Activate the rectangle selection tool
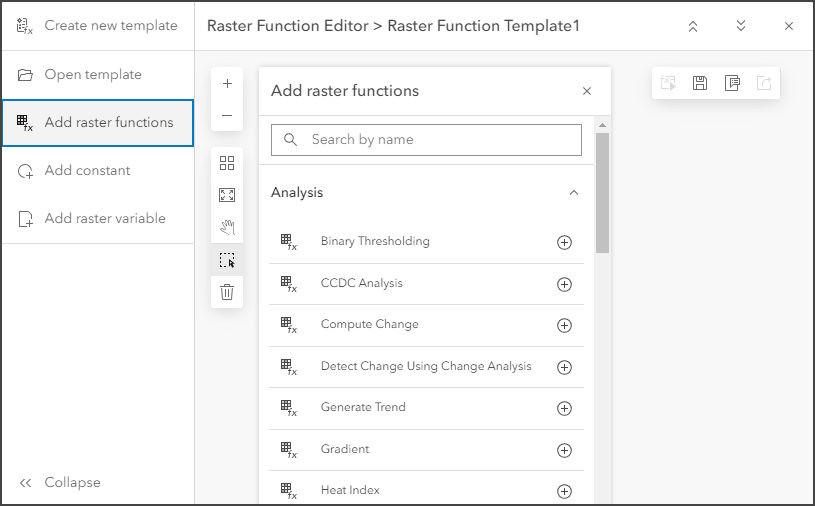The image size is (815, 506). (227, 260)
